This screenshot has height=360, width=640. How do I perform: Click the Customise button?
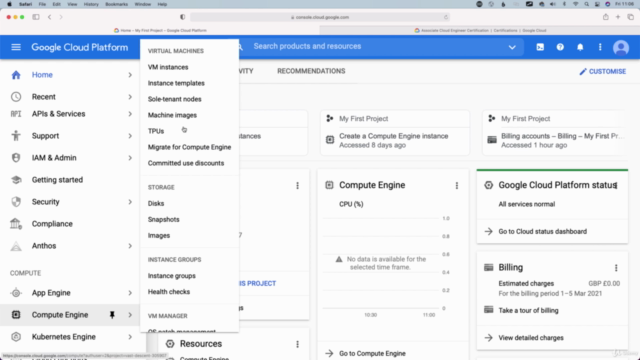point(602,71)
